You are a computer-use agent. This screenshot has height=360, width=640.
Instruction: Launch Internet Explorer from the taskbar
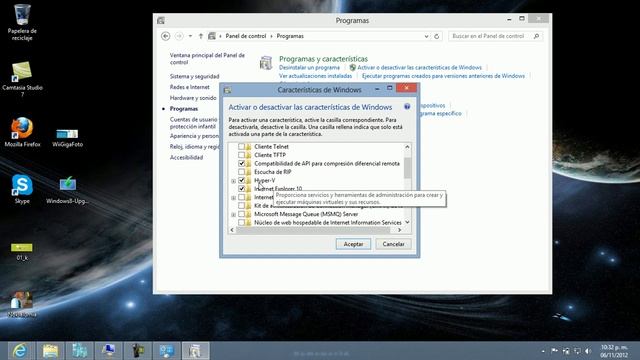pos(20,351)
